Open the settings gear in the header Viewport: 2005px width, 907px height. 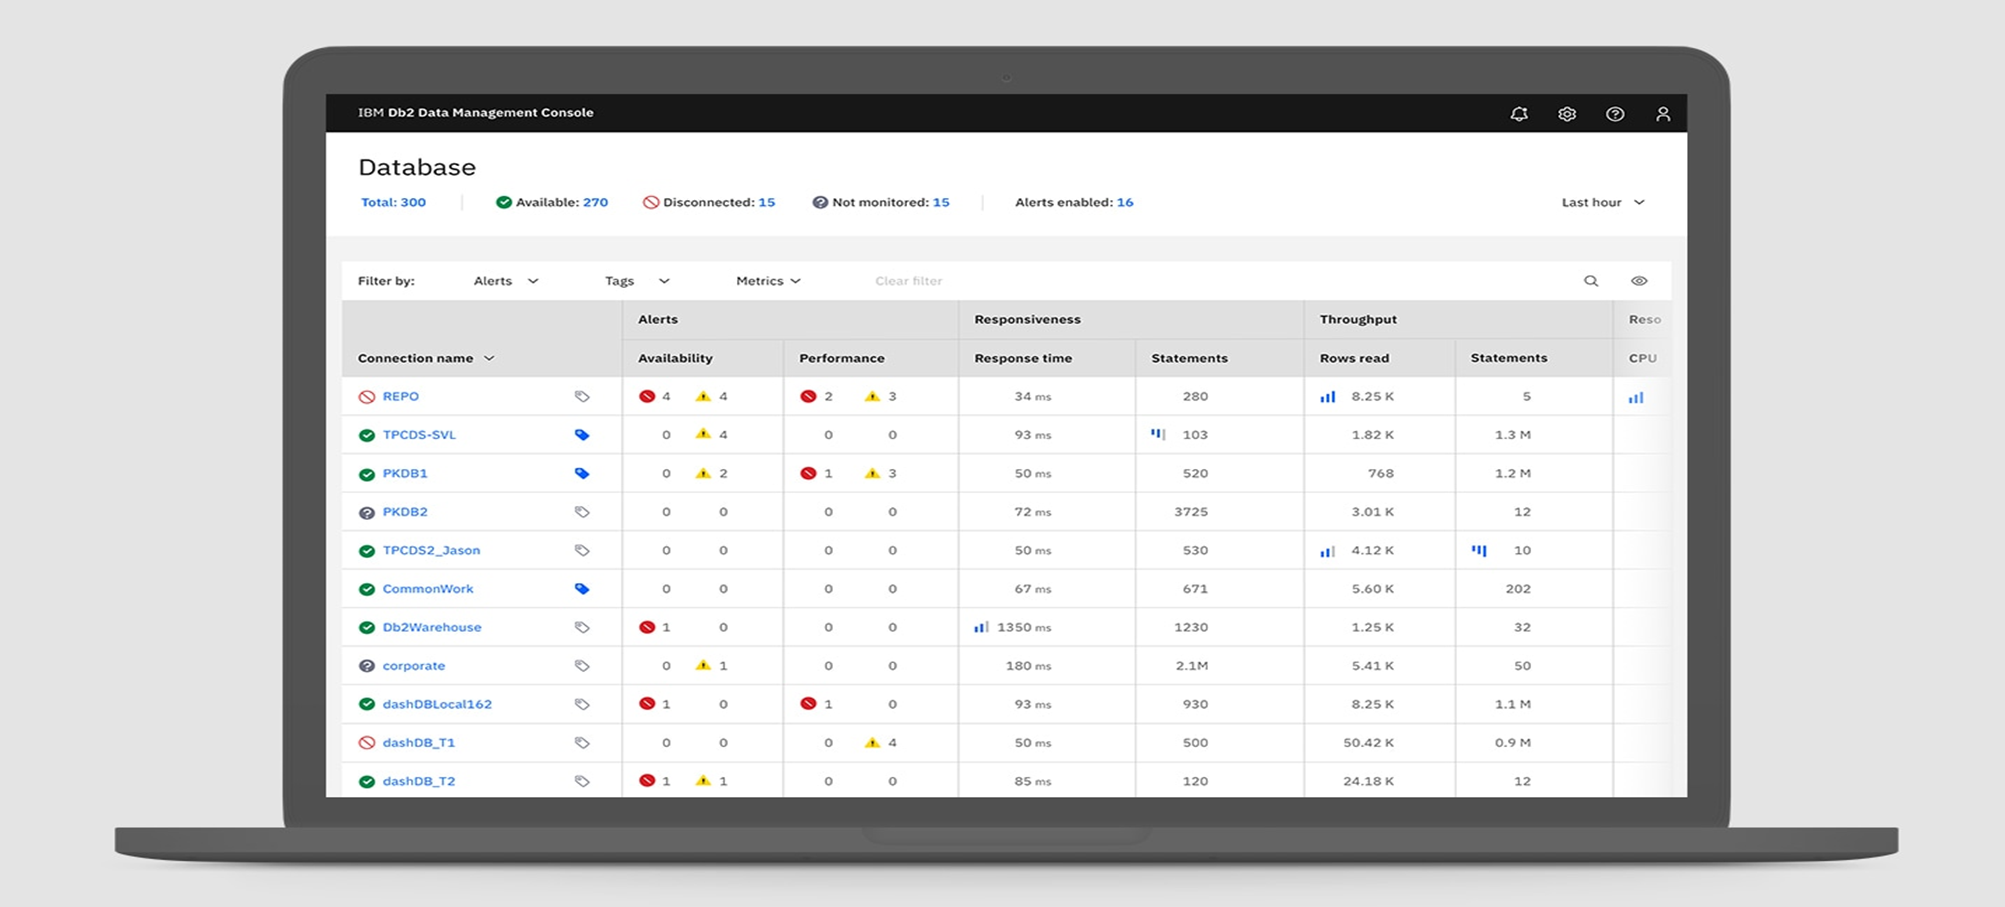click(1566, 113)
